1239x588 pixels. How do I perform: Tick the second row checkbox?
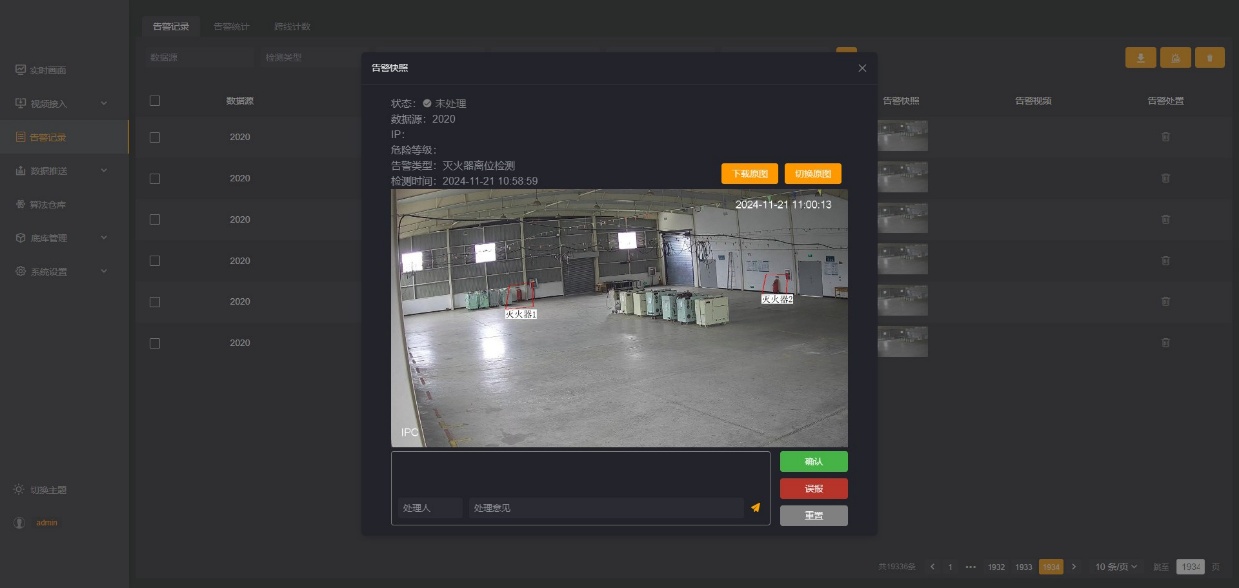(154, 178)
